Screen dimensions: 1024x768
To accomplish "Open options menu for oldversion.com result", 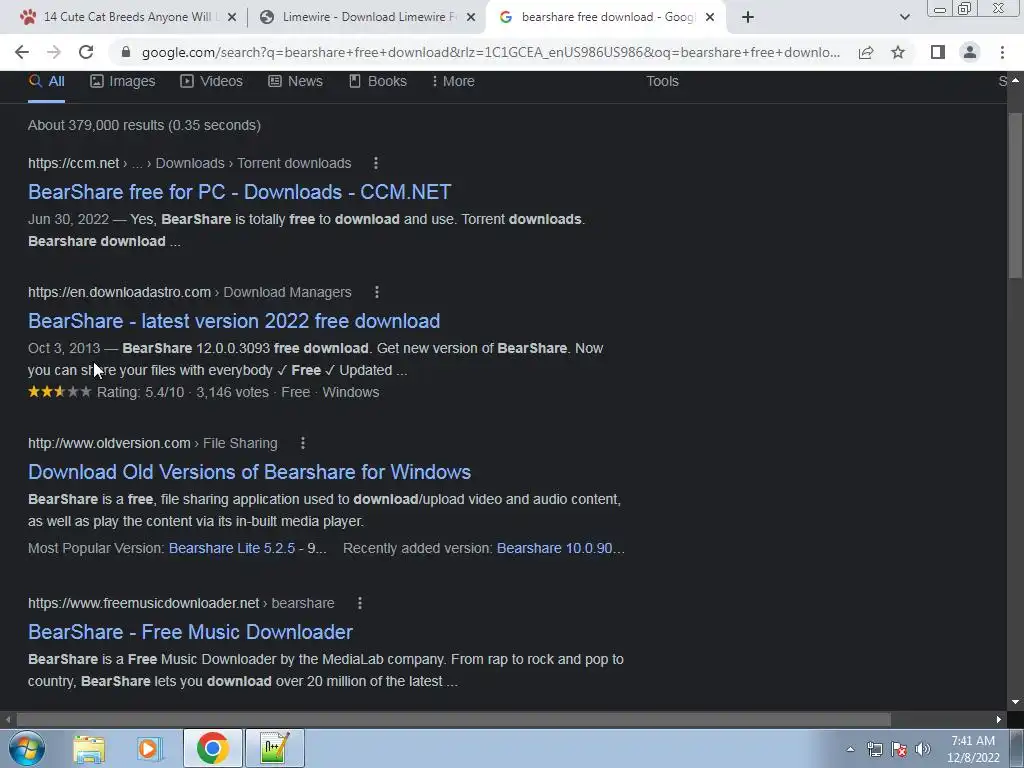I will (x=302, y=443).
